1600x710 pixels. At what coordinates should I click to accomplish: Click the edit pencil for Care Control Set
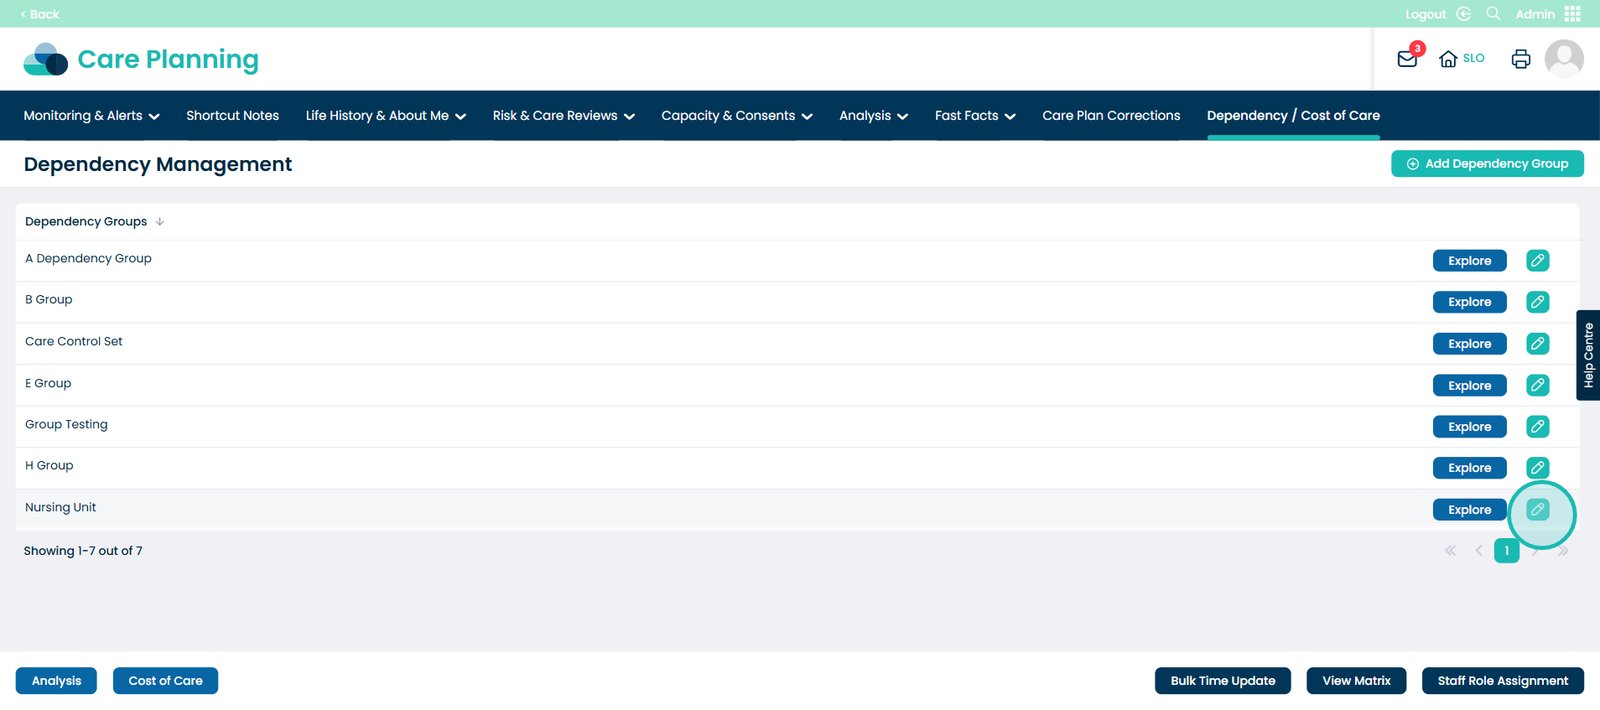click(1538, 344)
